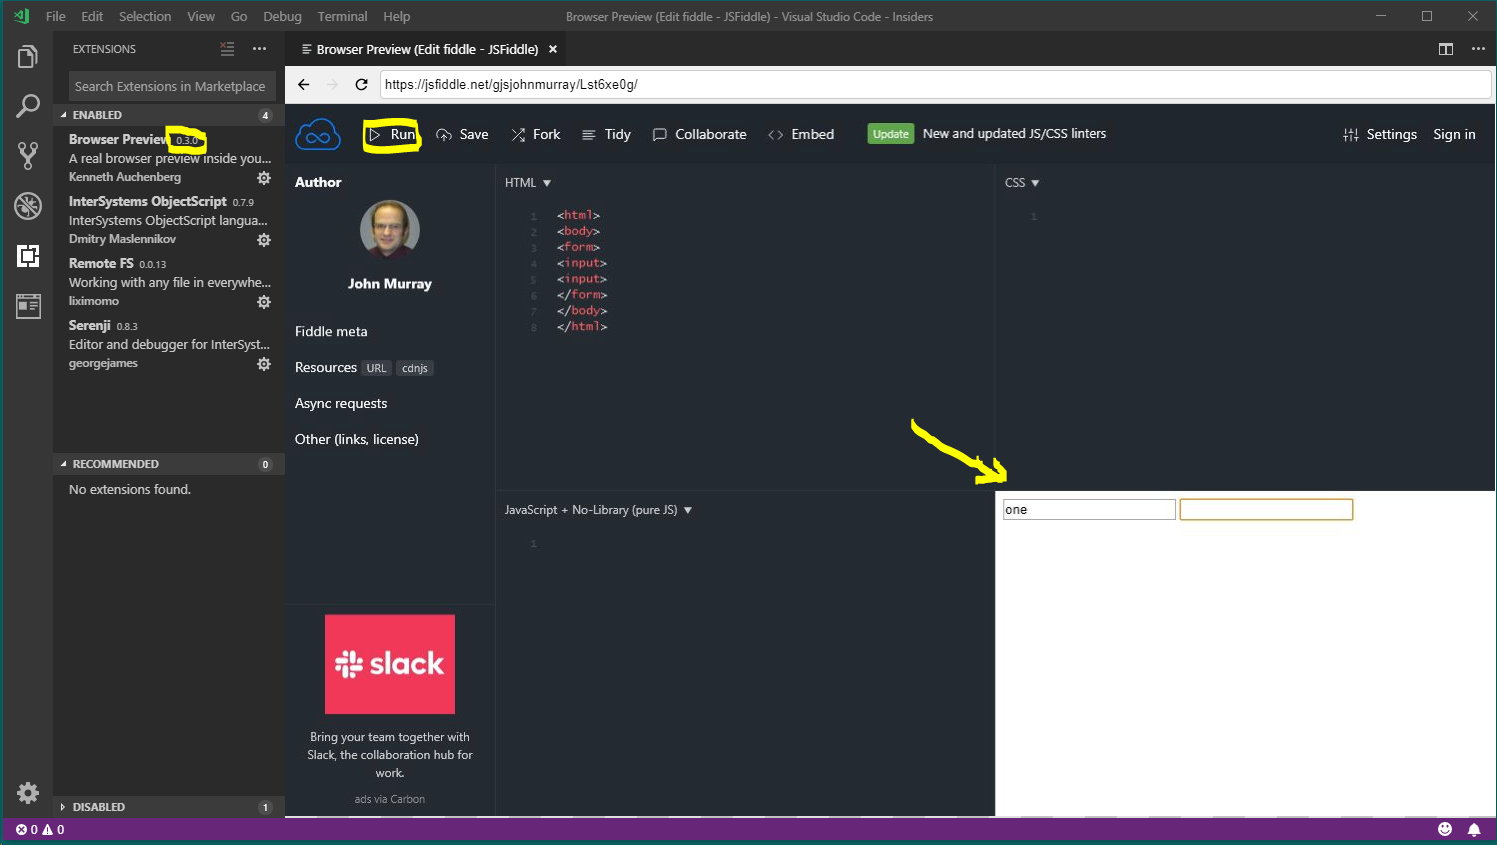
Task: Open the Source Control icon in the sidebar
Action: coord(27,155)
